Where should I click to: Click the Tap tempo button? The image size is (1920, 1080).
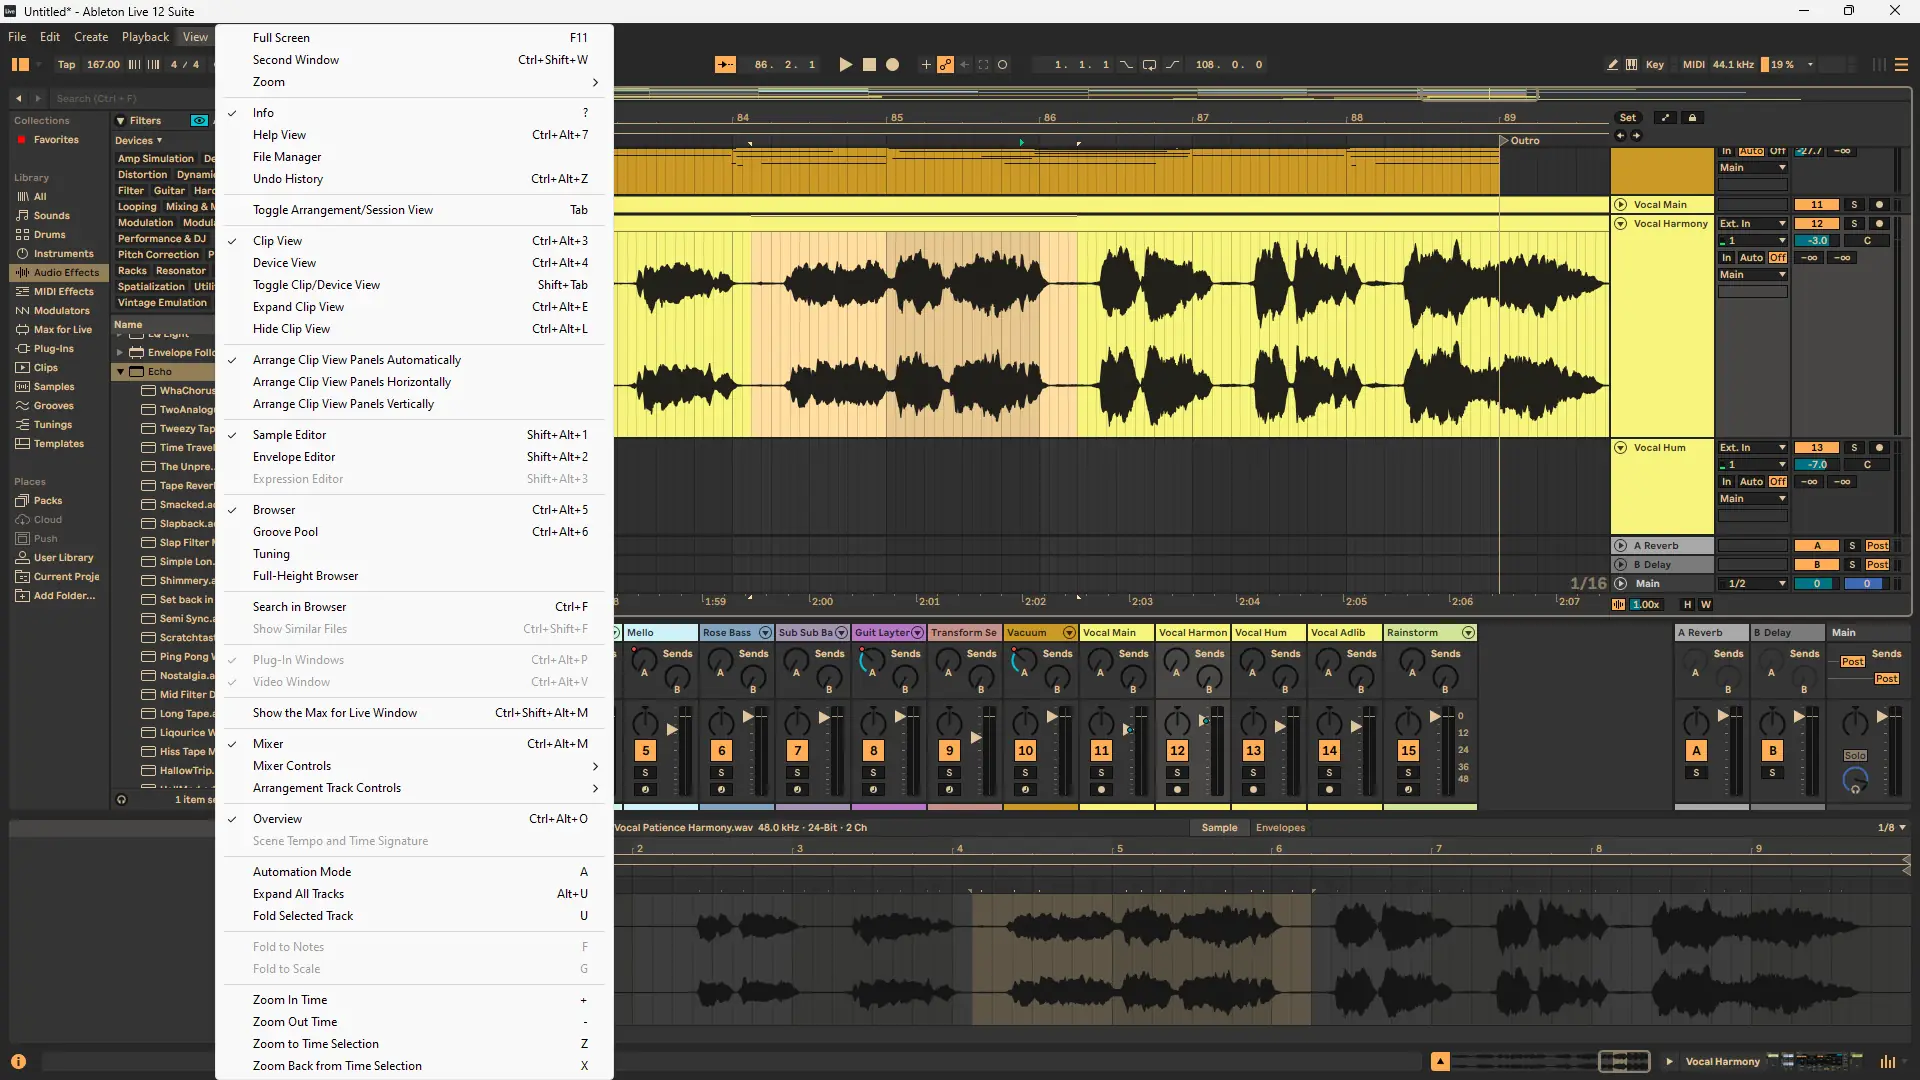click(66, 65)
